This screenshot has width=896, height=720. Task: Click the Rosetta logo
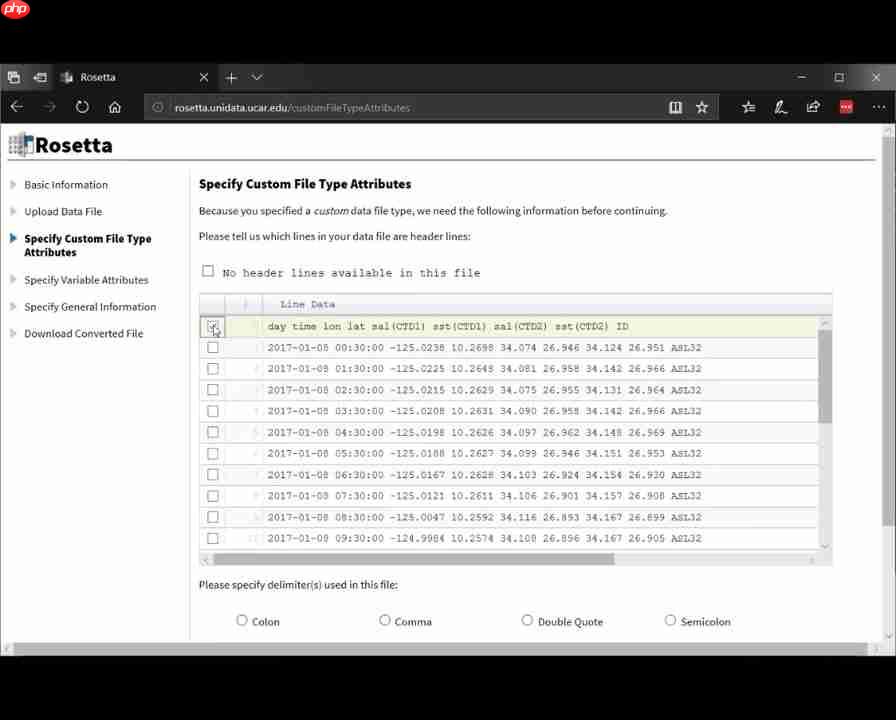(x=61, y=145)
